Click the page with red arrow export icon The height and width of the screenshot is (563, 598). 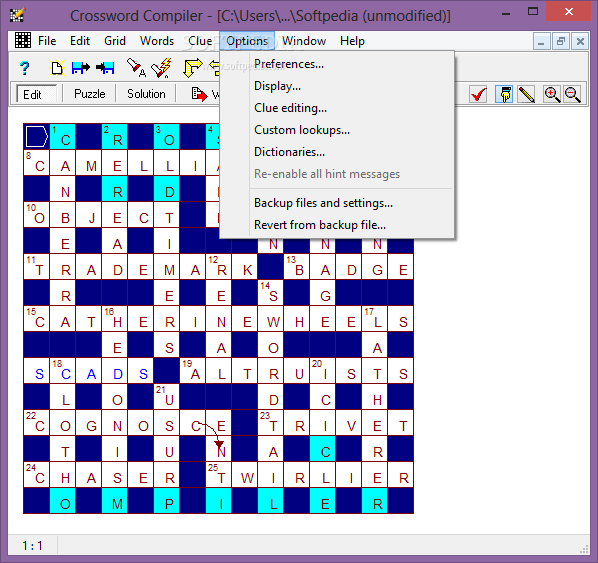[x=199, y=94]
